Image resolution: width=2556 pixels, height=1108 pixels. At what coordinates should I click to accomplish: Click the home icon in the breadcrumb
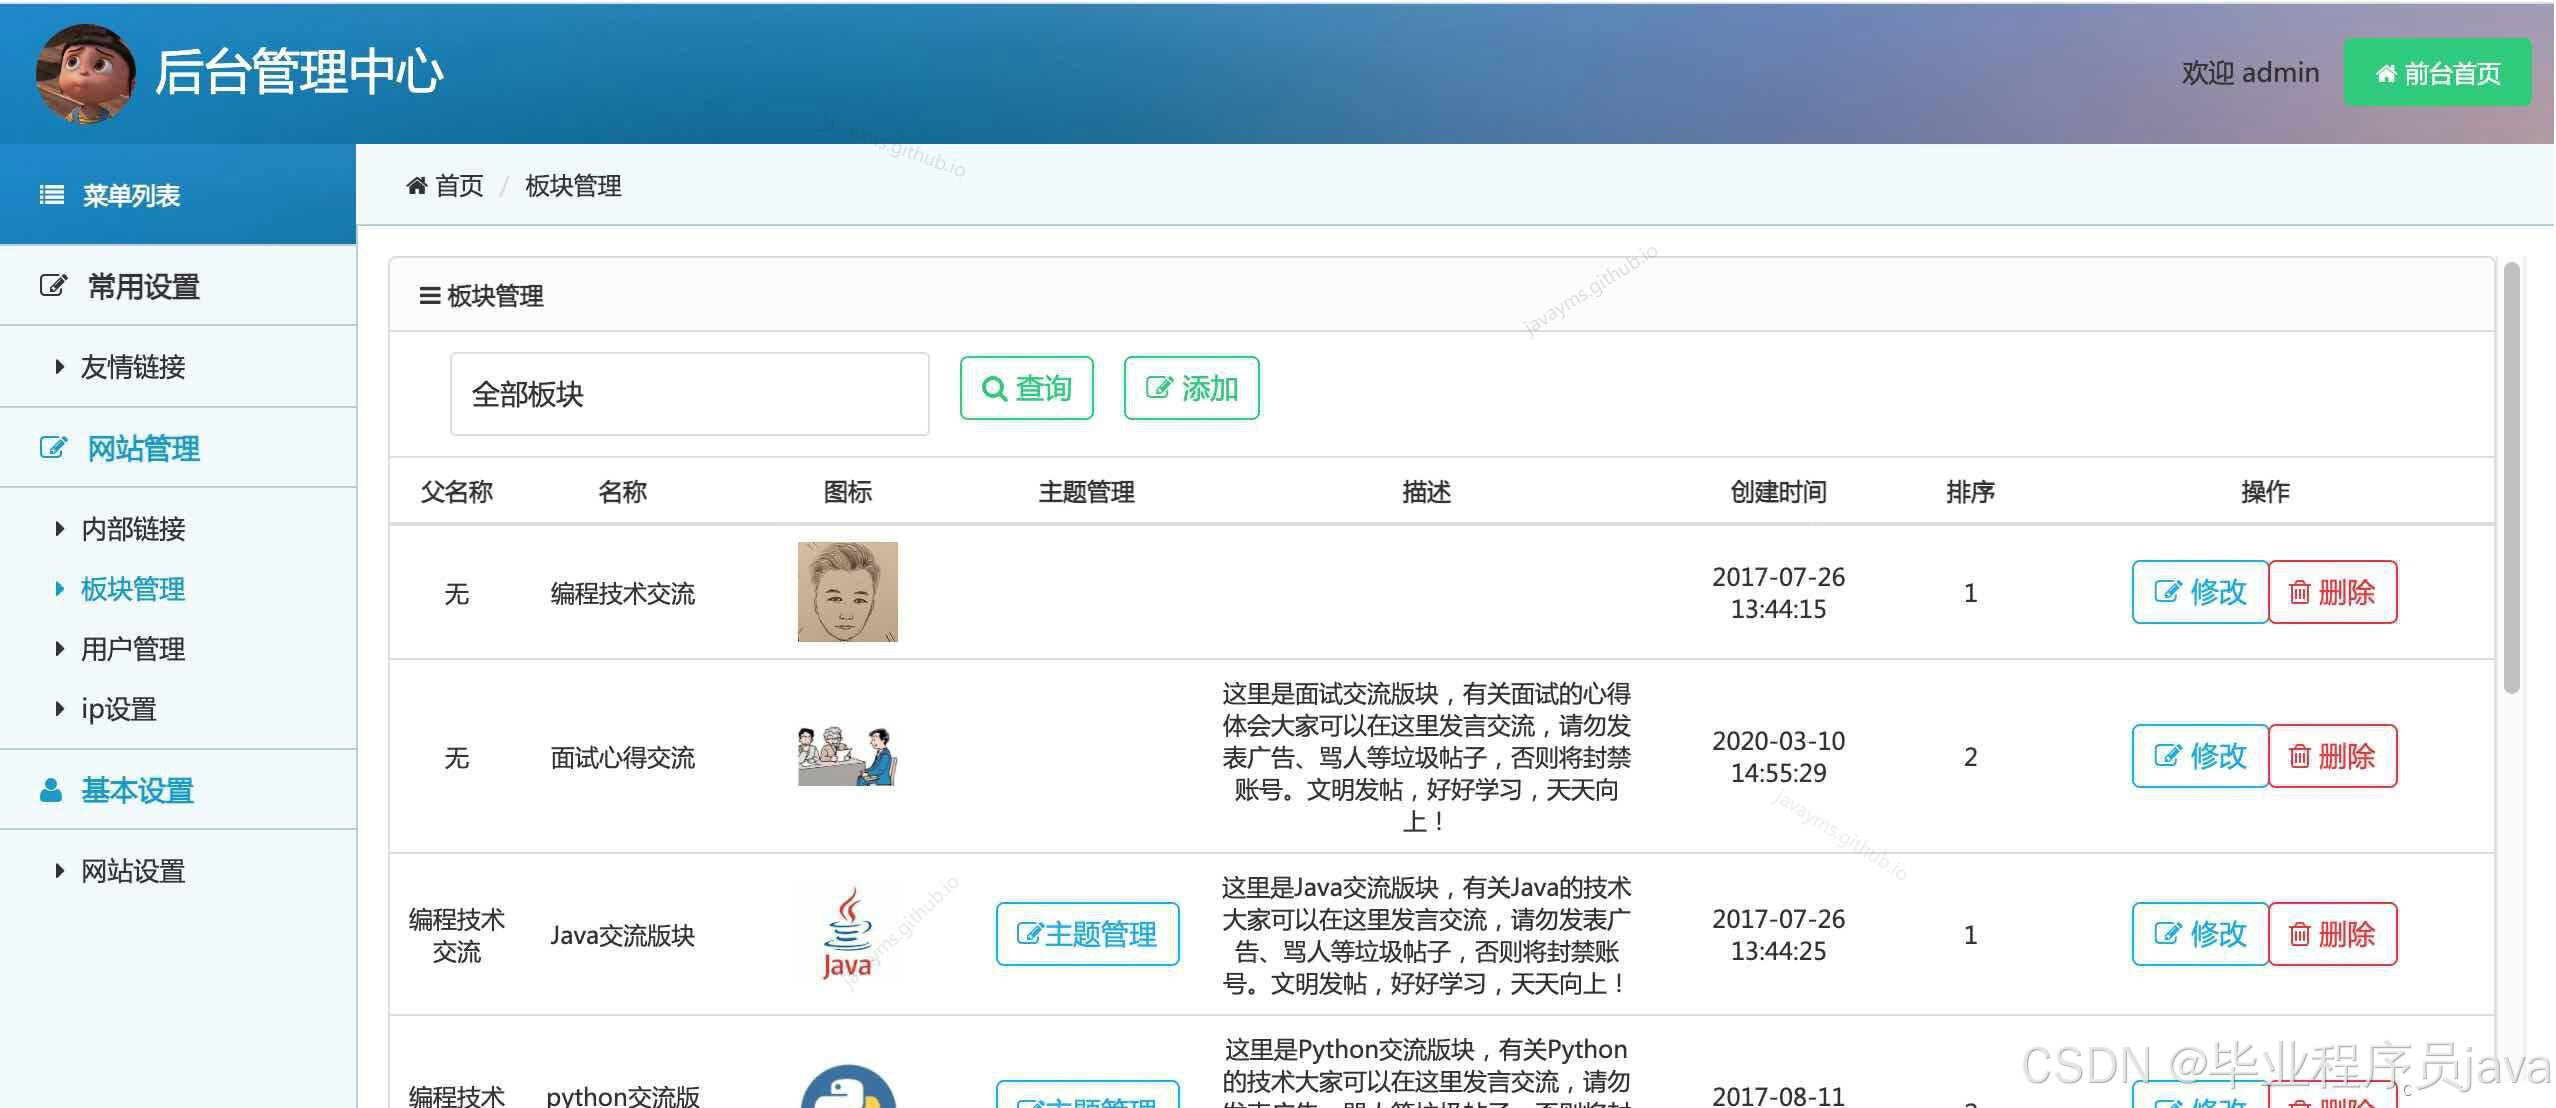coord(418,186)
